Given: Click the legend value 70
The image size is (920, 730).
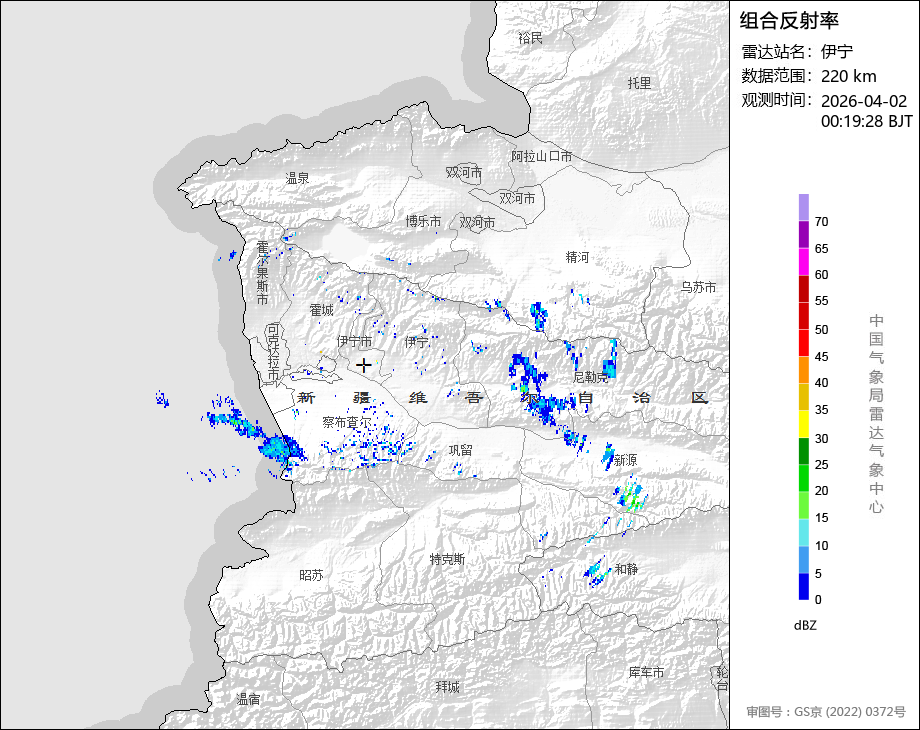Looking at the screenshot, I should point(821,222).
